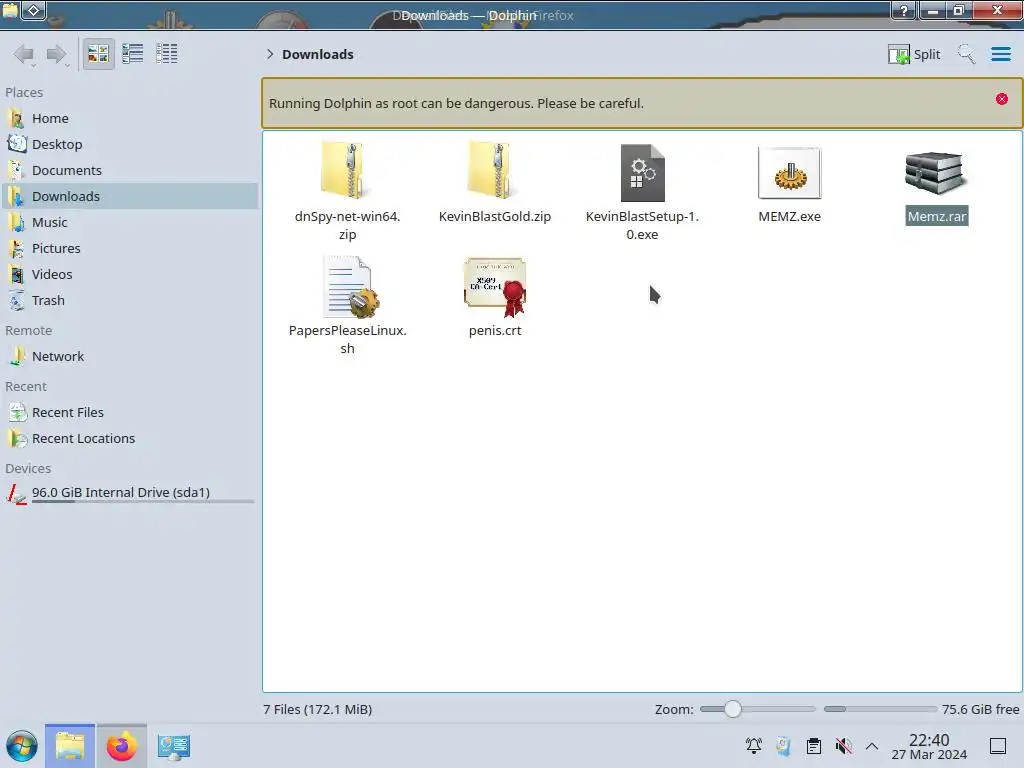Click the Show Desktop button
1024x768 pixels.
coord(998,746)
